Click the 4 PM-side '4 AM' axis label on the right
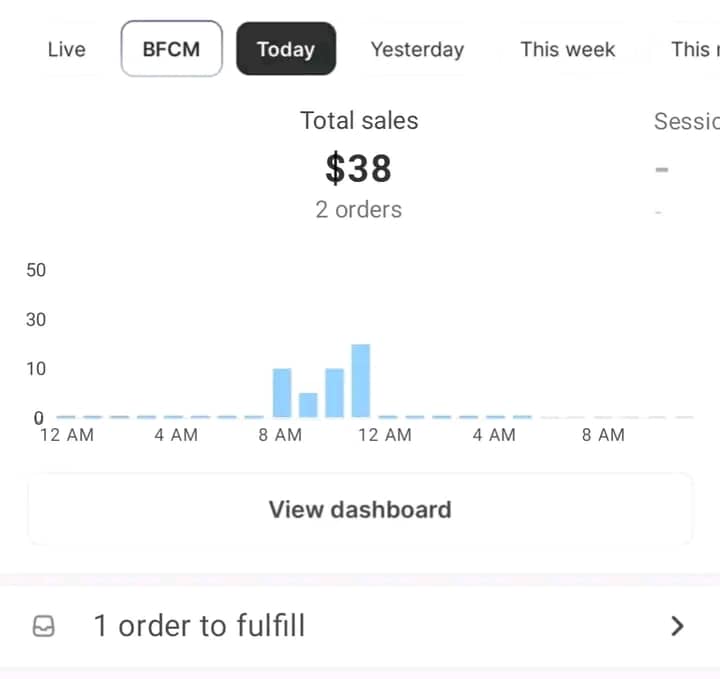Image resolution: width=720 pixels, height=679 pixels. click(x=494, y=435)
